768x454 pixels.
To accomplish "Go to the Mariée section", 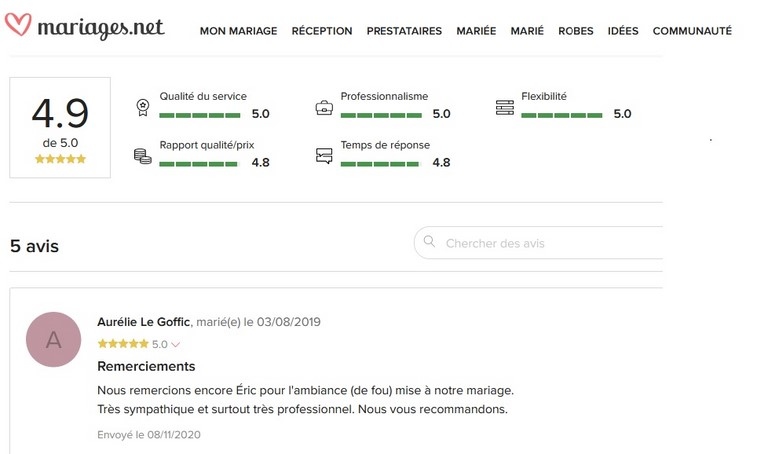I will pos(476,31).
